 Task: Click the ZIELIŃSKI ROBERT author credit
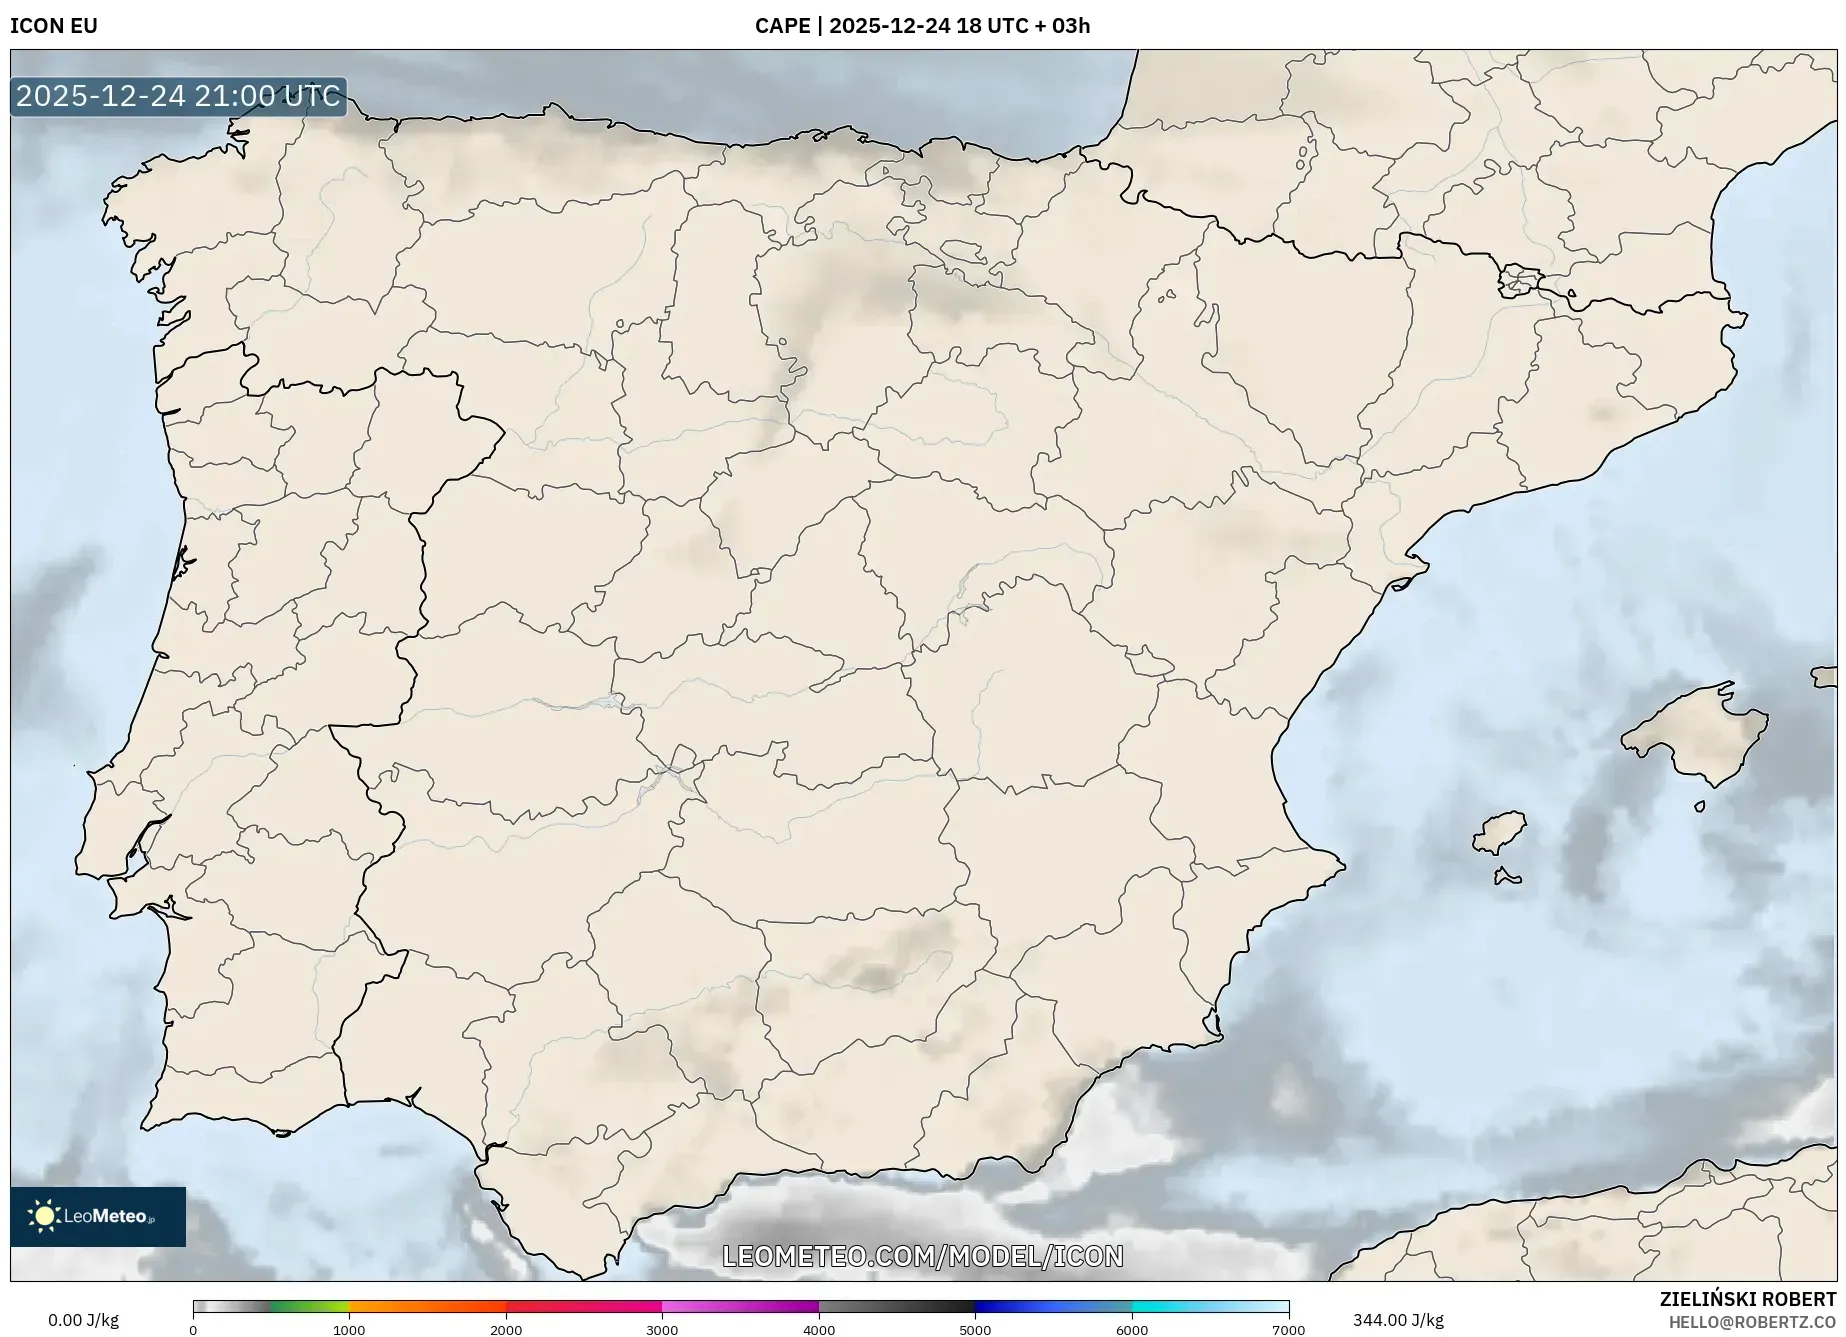[1747, 1299]
